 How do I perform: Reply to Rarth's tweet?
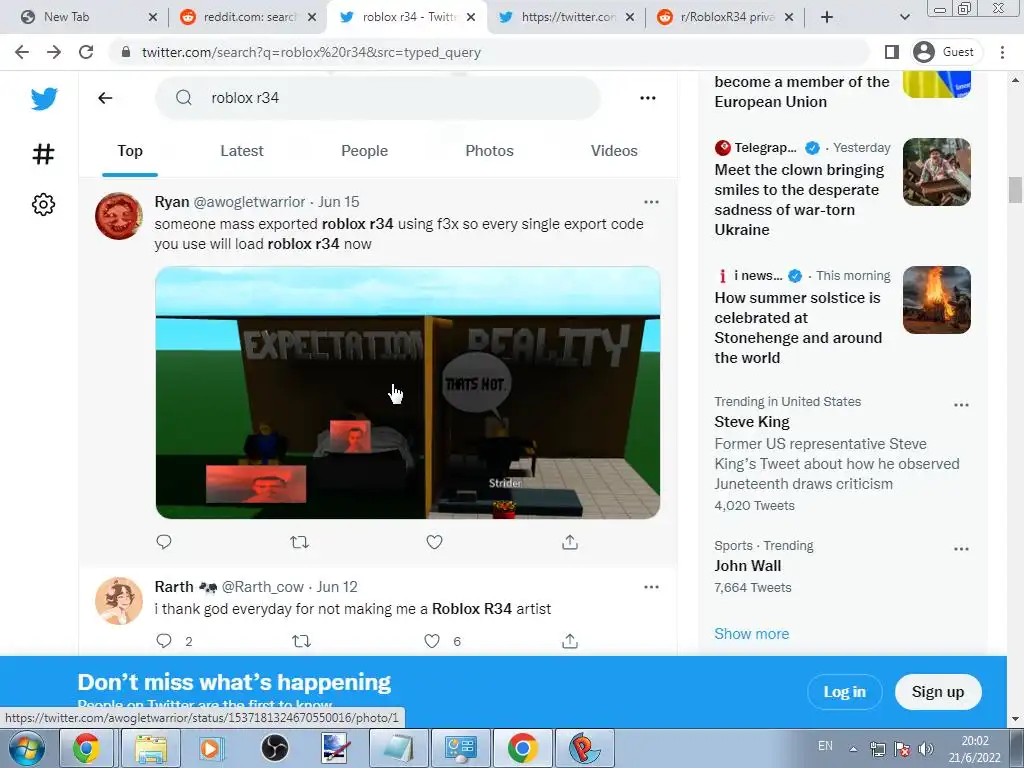pos(164,641)
